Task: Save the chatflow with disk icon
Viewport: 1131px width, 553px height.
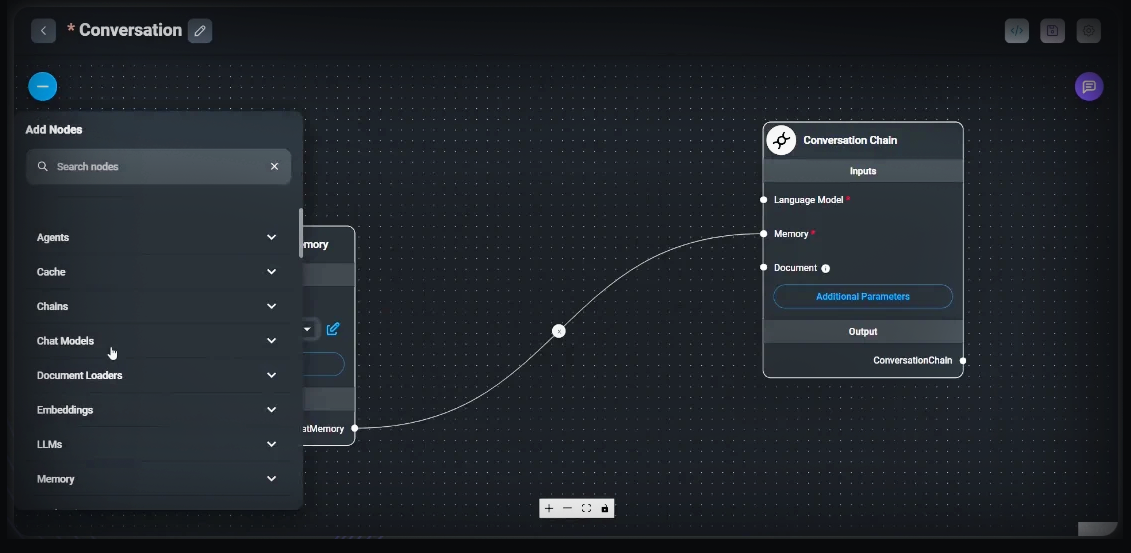Action: 1052,31
